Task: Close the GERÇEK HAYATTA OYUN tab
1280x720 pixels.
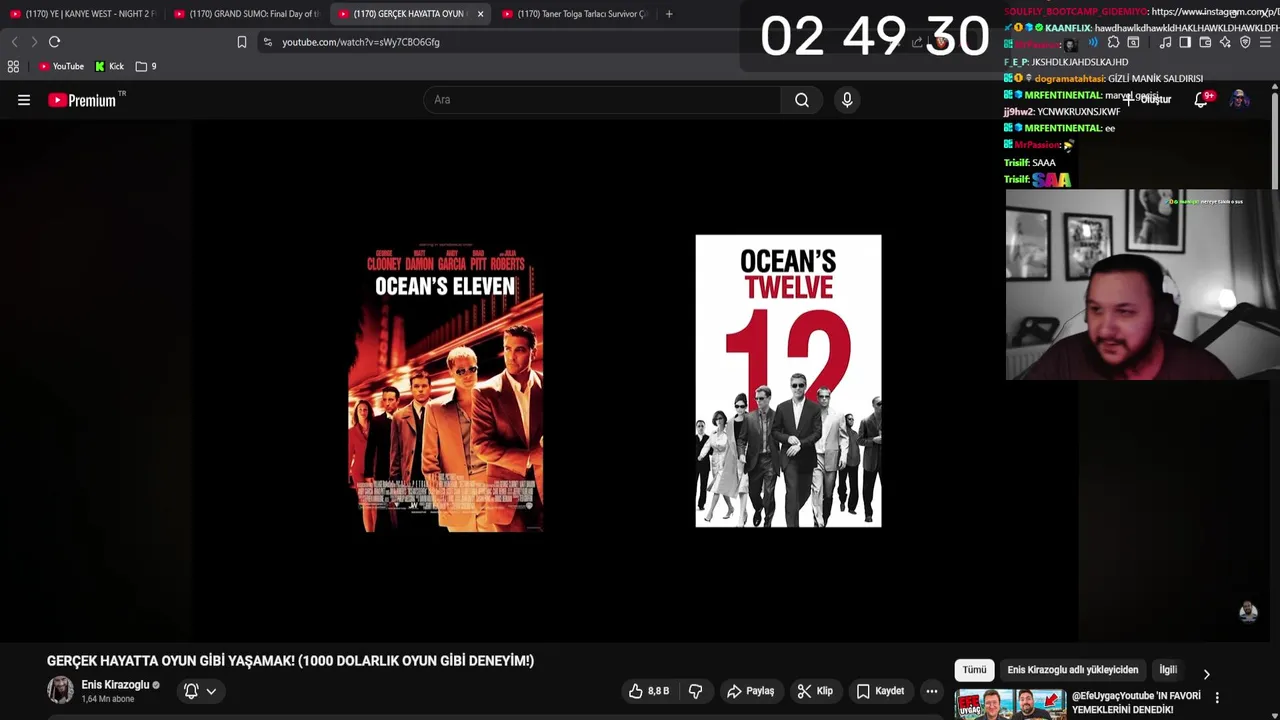Action: (480, 14)
